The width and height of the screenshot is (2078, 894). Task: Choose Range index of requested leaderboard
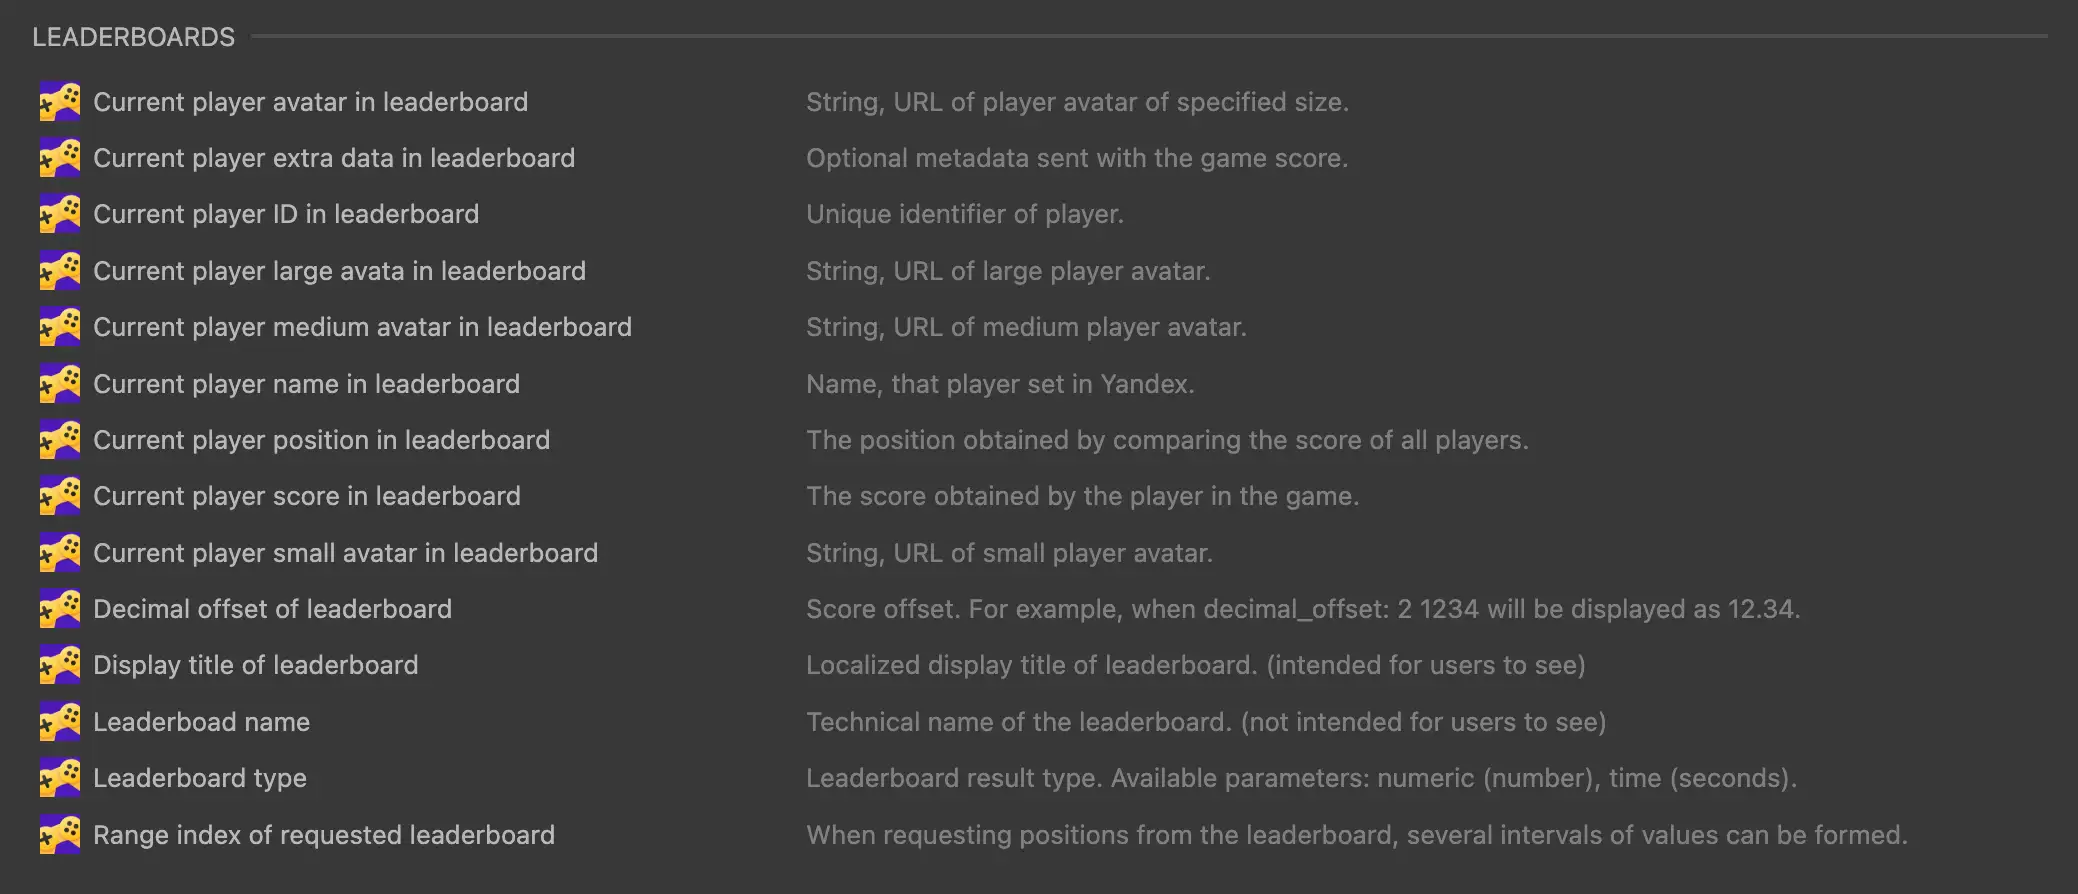click(x=323, y=835)
